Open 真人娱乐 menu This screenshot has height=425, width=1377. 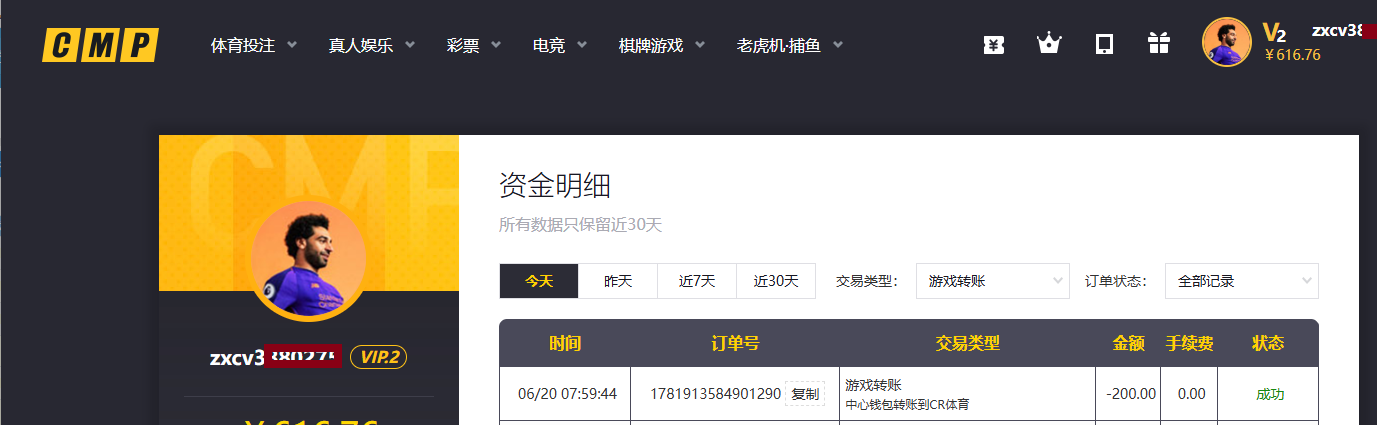361,45
